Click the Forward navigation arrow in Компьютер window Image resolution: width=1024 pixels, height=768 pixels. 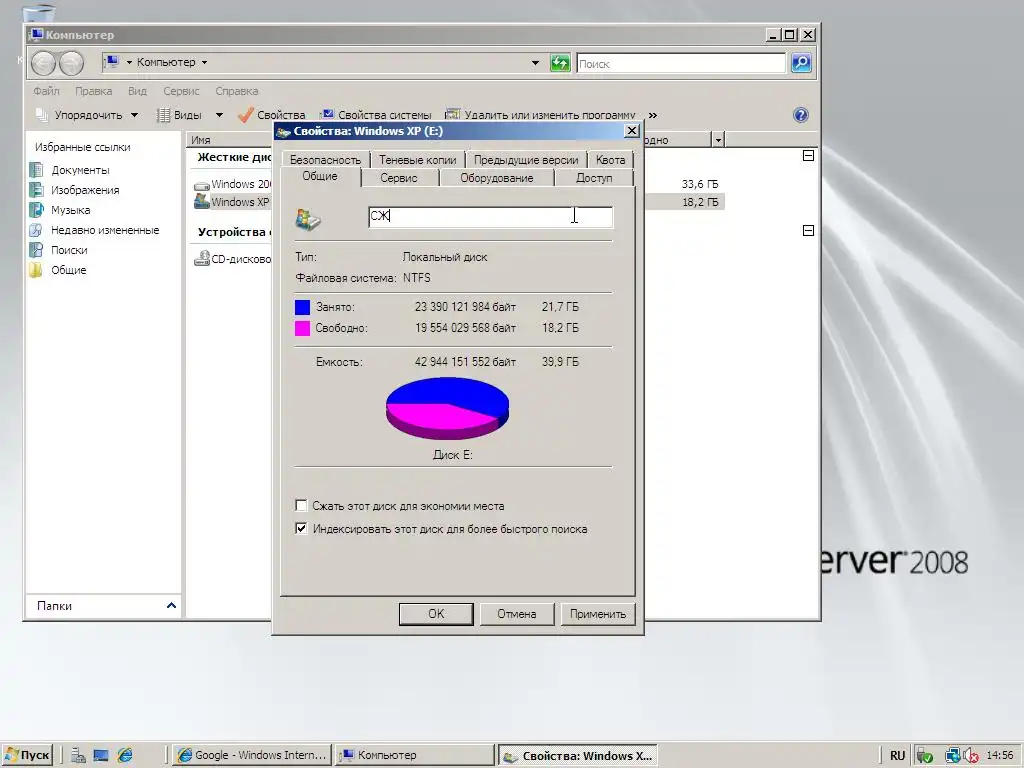point(71,63)
